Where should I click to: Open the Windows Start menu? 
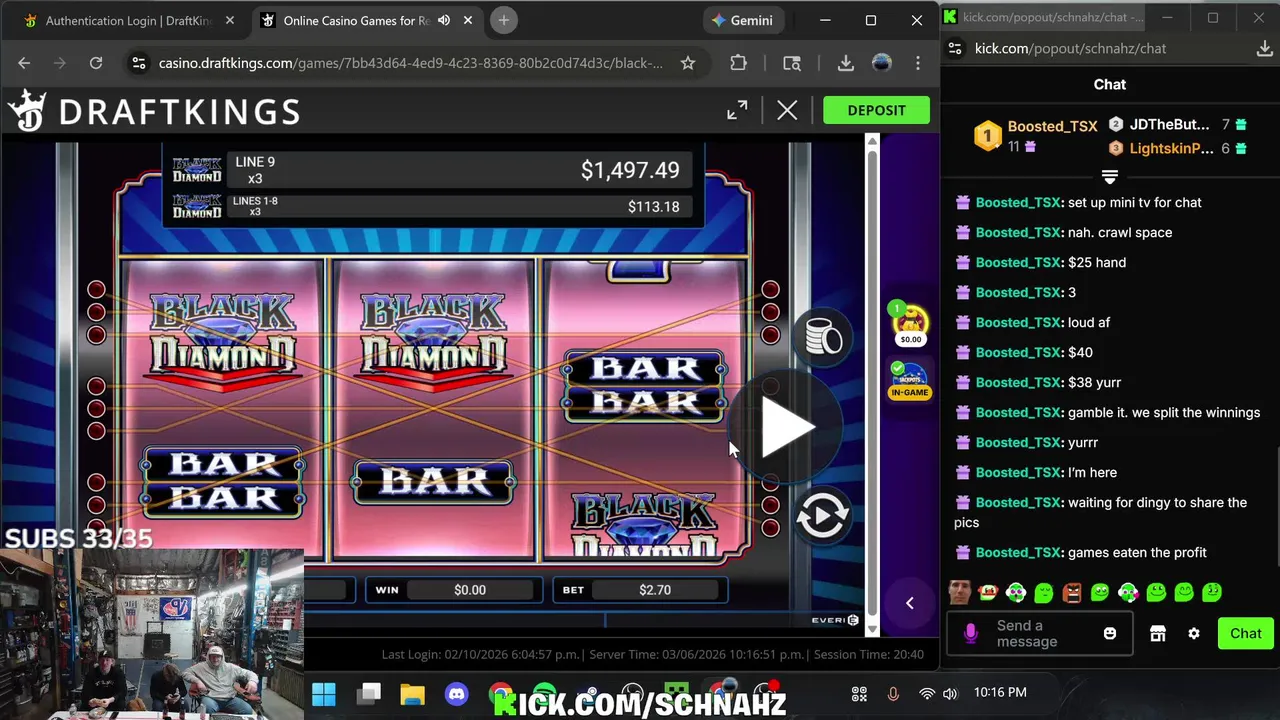[x=324, y=693]
